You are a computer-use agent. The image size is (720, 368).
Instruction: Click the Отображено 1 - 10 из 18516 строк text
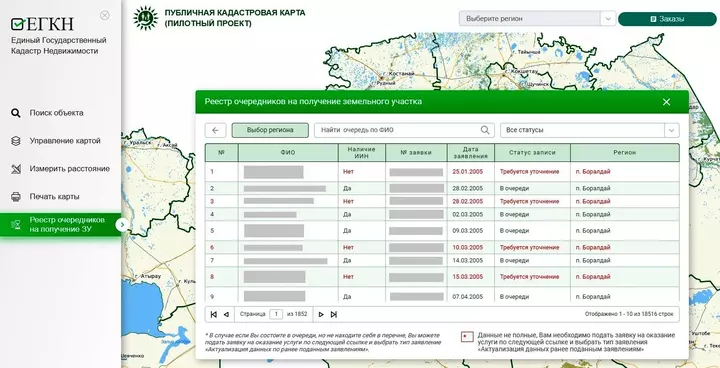click(629, 314)
